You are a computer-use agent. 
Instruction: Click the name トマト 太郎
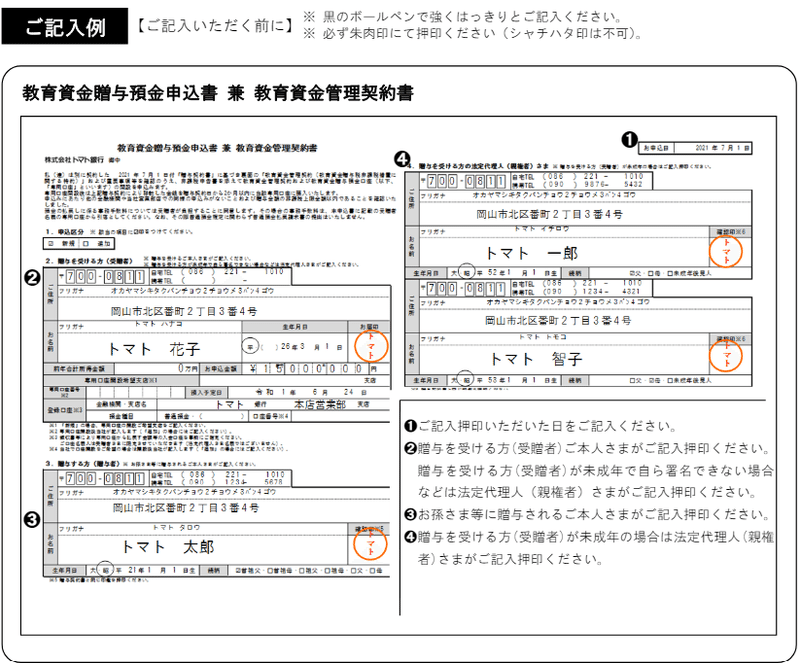[168, 547]
